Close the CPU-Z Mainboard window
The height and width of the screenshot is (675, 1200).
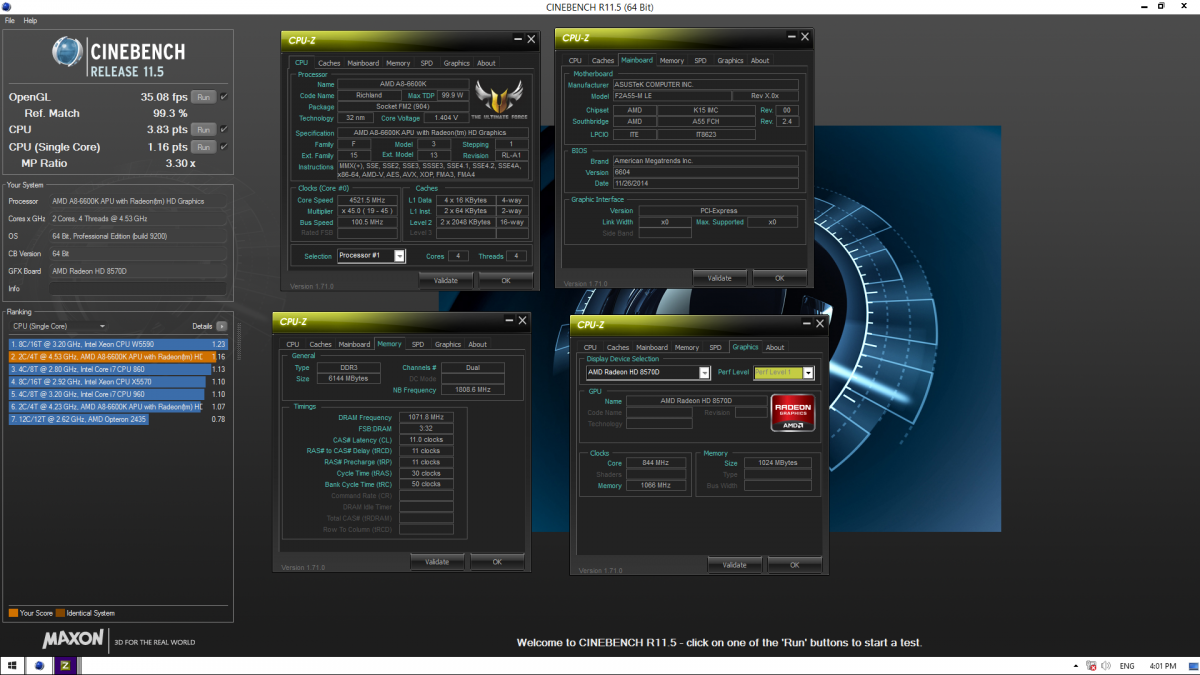pyautogui.click(x=805, y=38)
